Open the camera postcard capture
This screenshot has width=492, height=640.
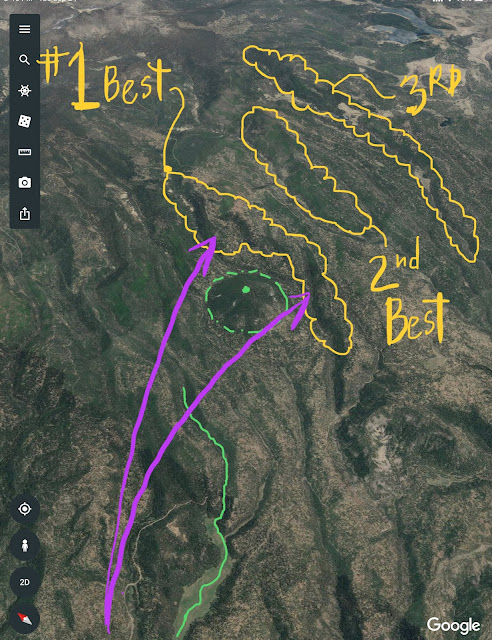tap(24, 182)
